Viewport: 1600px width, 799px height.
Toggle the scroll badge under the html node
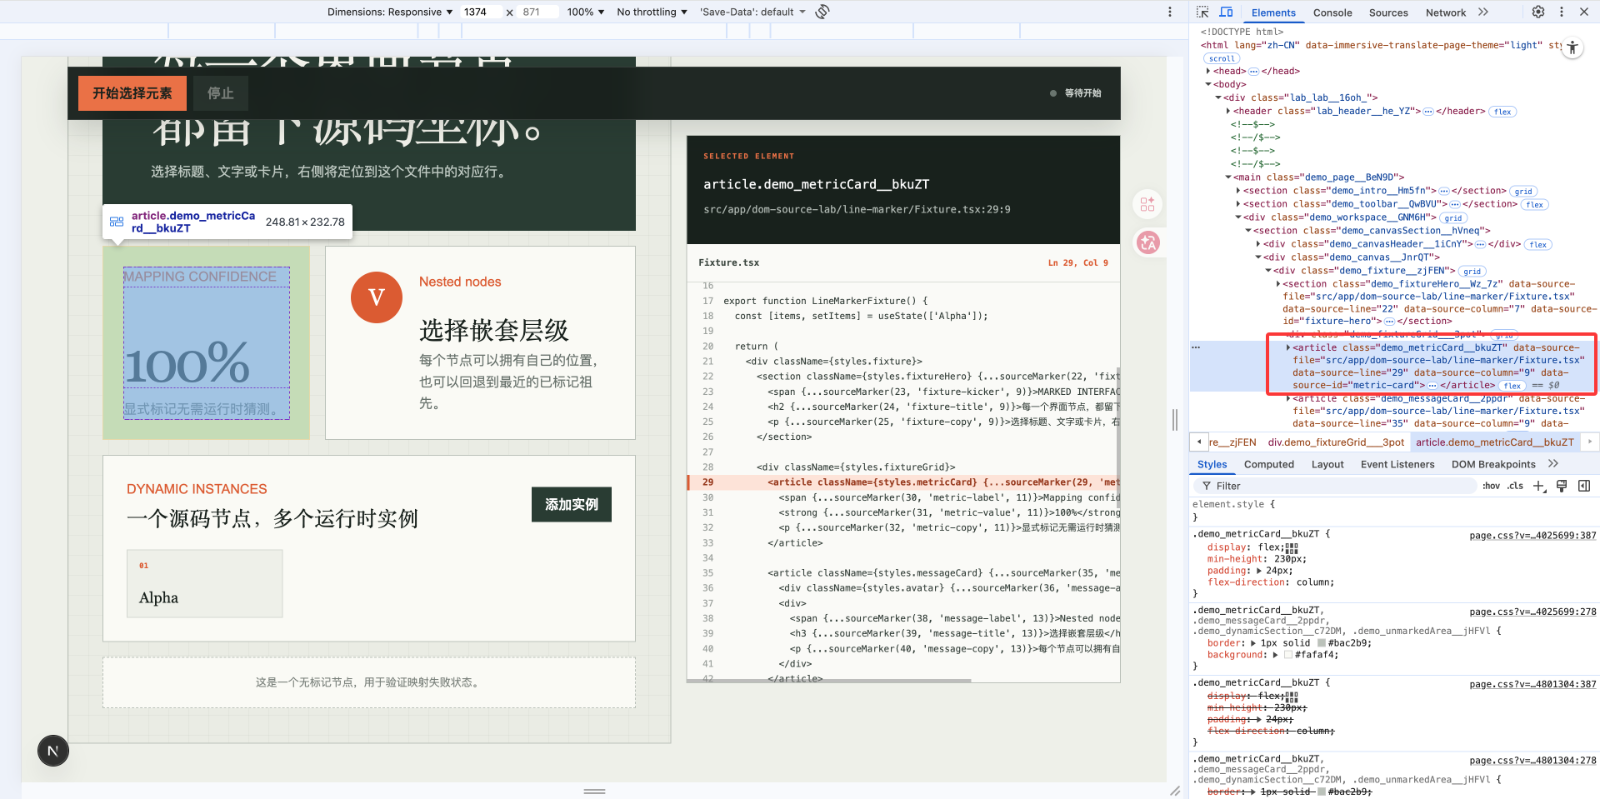point(1222,59)
